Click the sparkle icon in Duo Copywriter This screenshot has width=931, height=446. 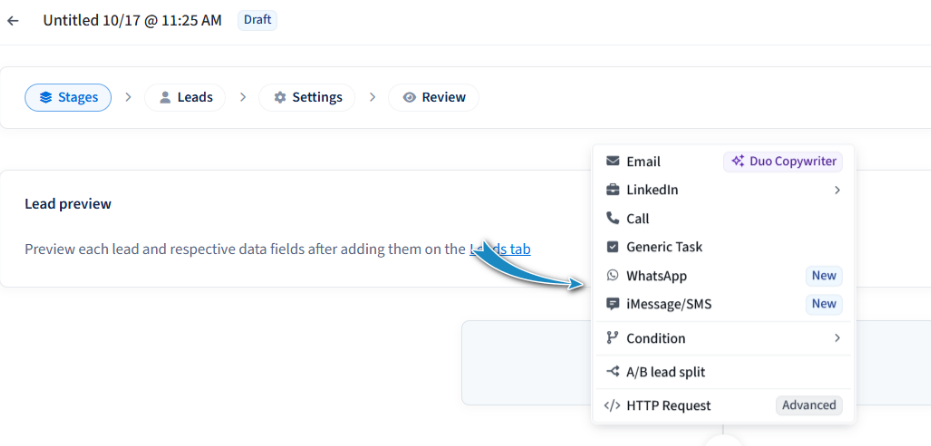click(737, 161)
